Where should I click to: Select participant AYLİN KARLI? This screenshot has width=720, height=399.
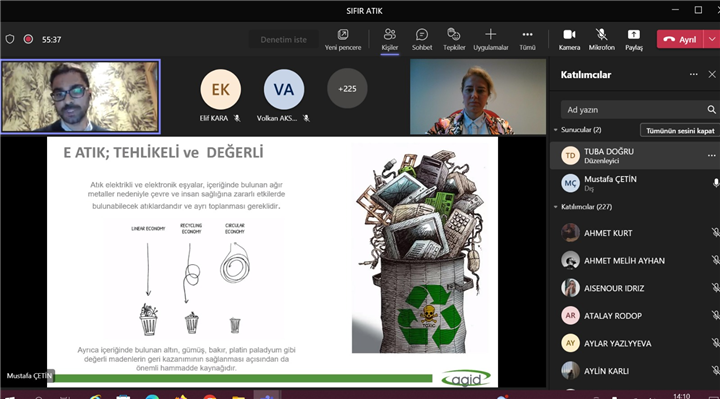[635, 371]
